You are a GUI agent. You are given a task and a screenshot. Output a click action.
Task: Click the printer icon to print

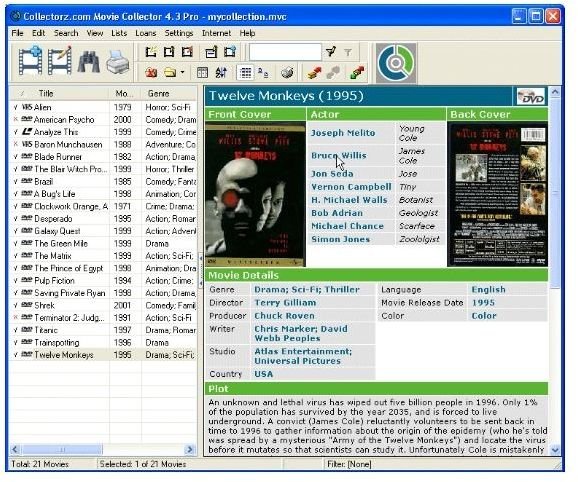[118, 62]
